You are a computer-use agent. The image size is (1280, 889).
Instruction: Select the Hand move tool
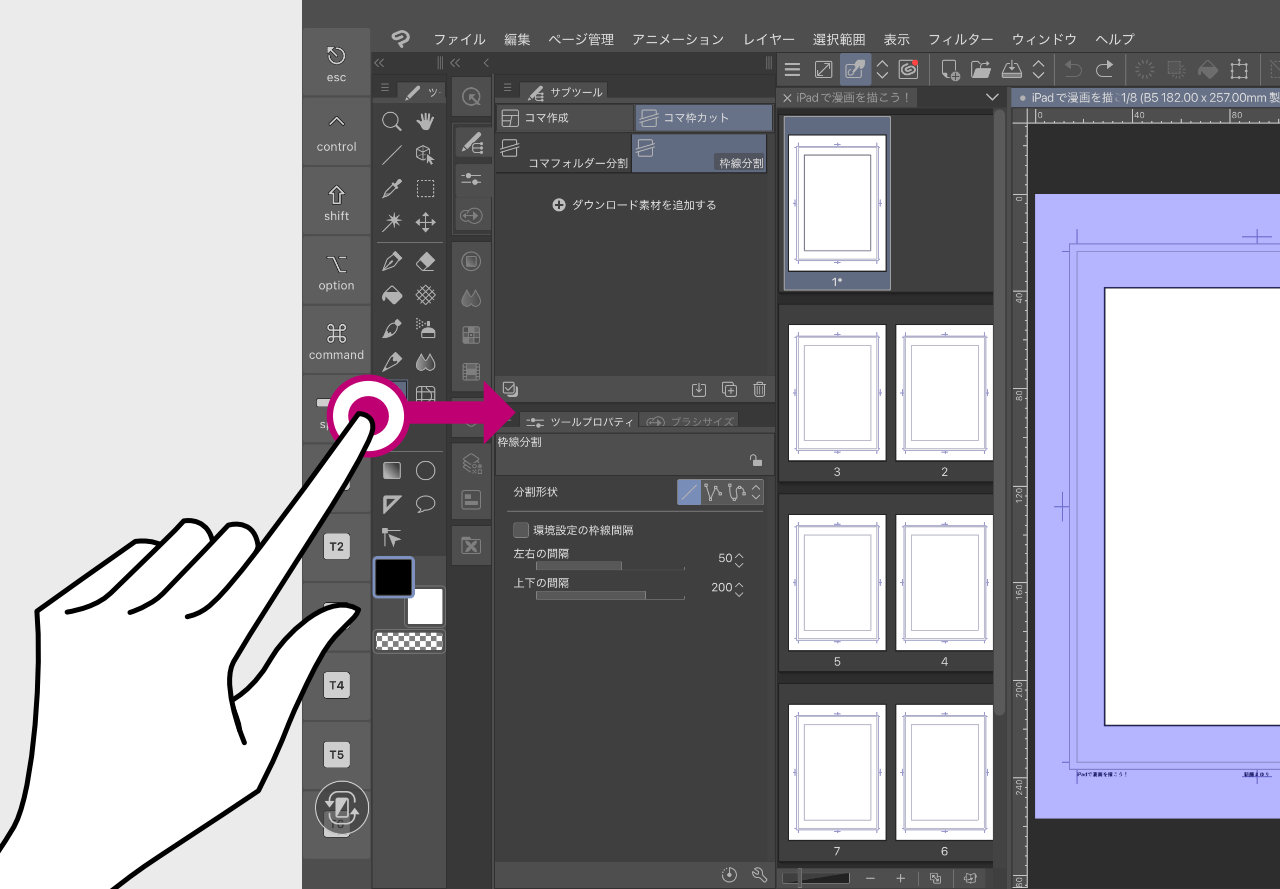(x=425, y=122)
